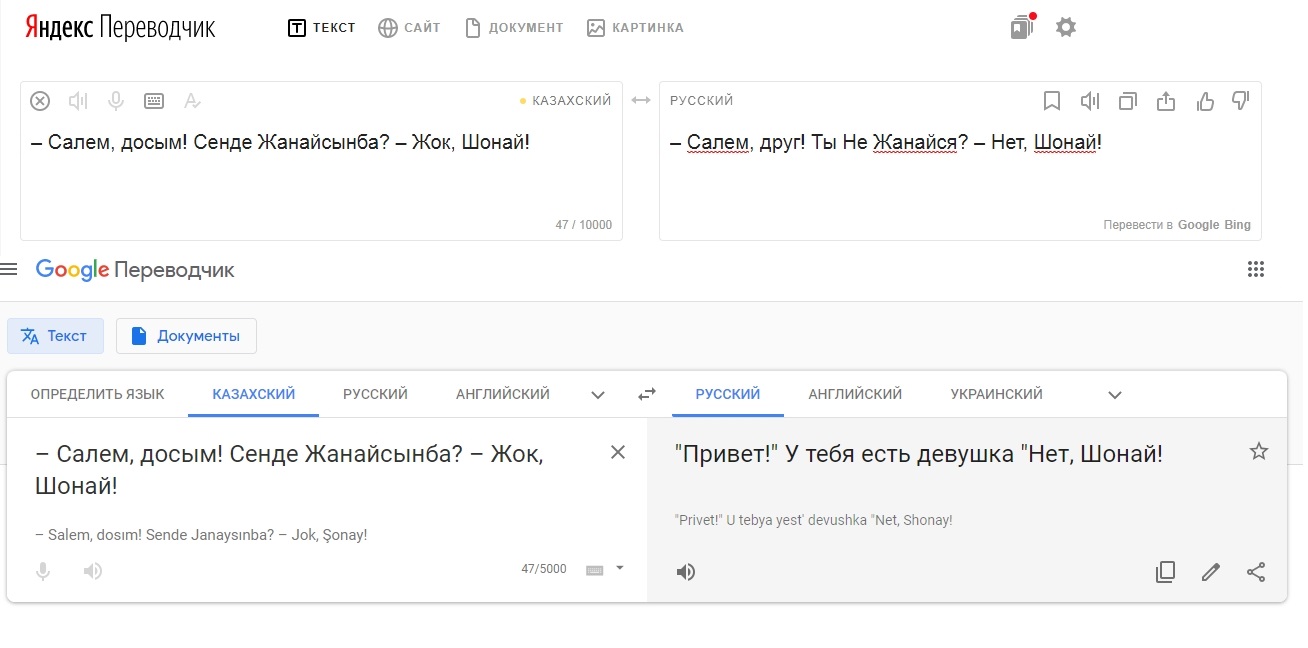Open Google Документы translation
1308x648 pixels.
[186, 336]
